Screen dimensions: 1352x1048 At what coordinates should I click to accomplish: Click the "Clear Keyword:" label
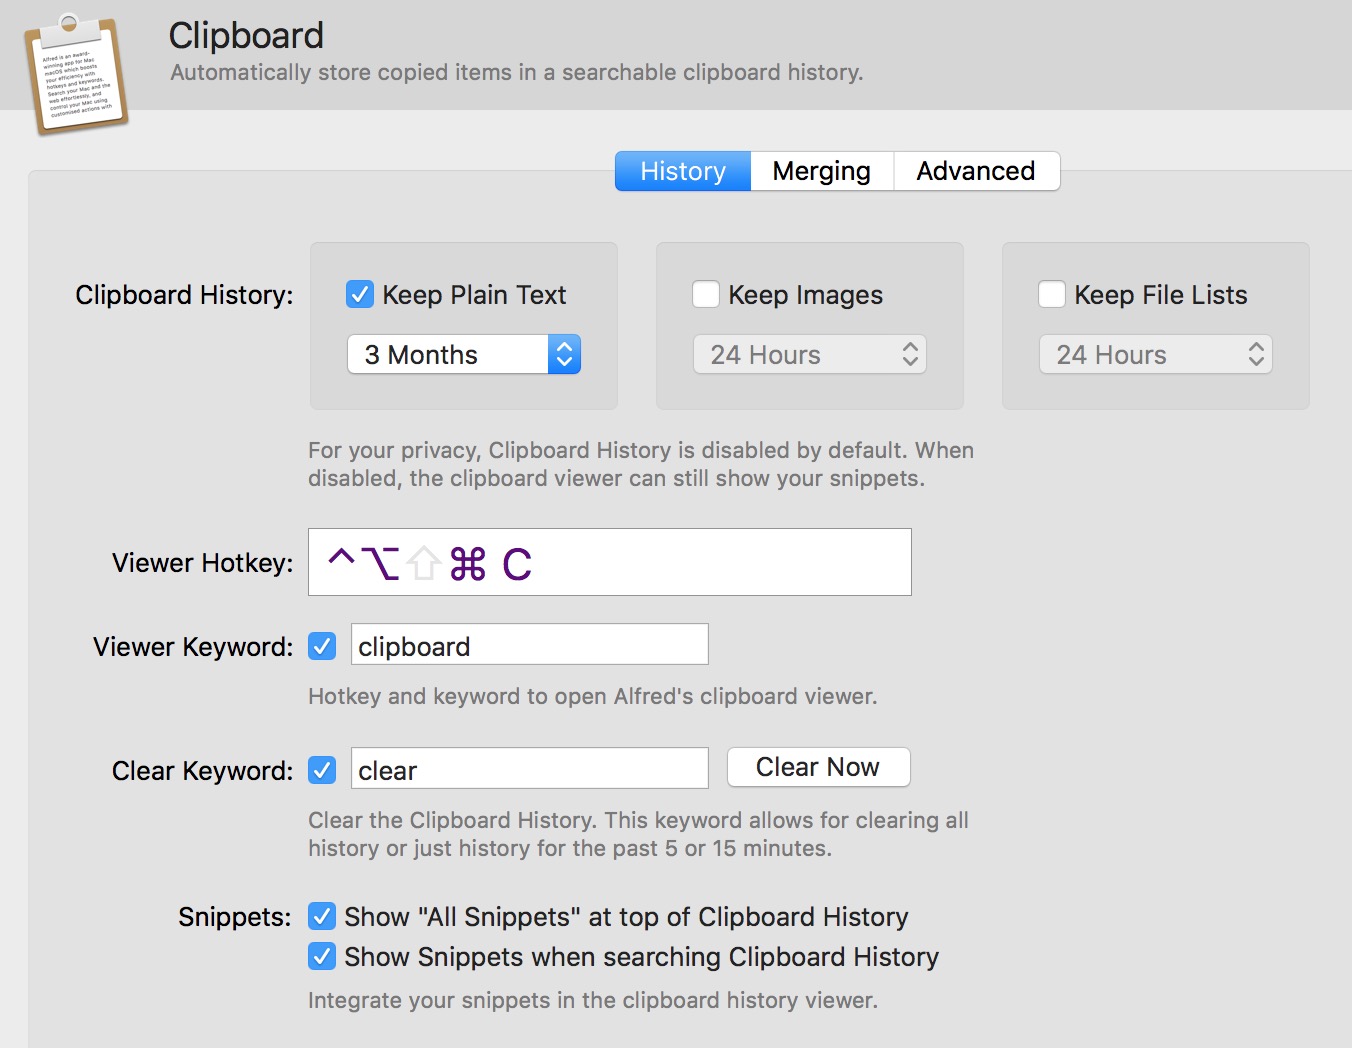pos(203,771)
